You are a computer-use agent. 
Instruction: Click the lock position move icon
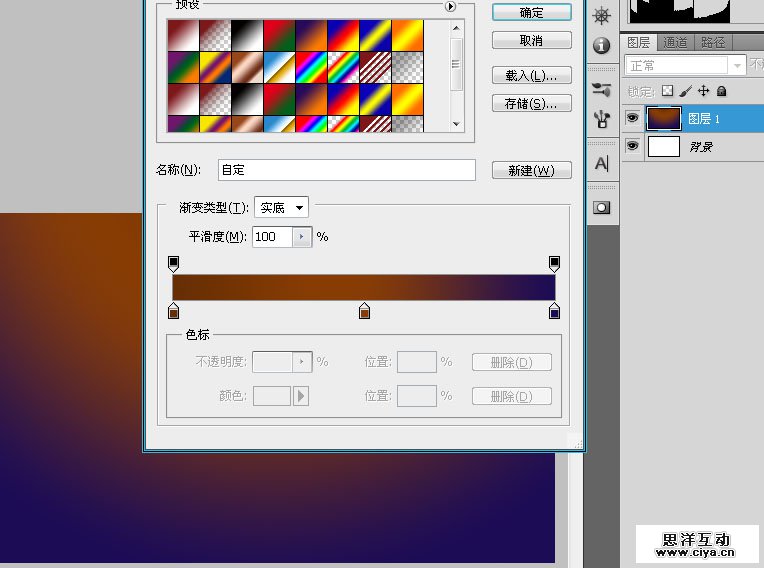click(x=704, y=91)
